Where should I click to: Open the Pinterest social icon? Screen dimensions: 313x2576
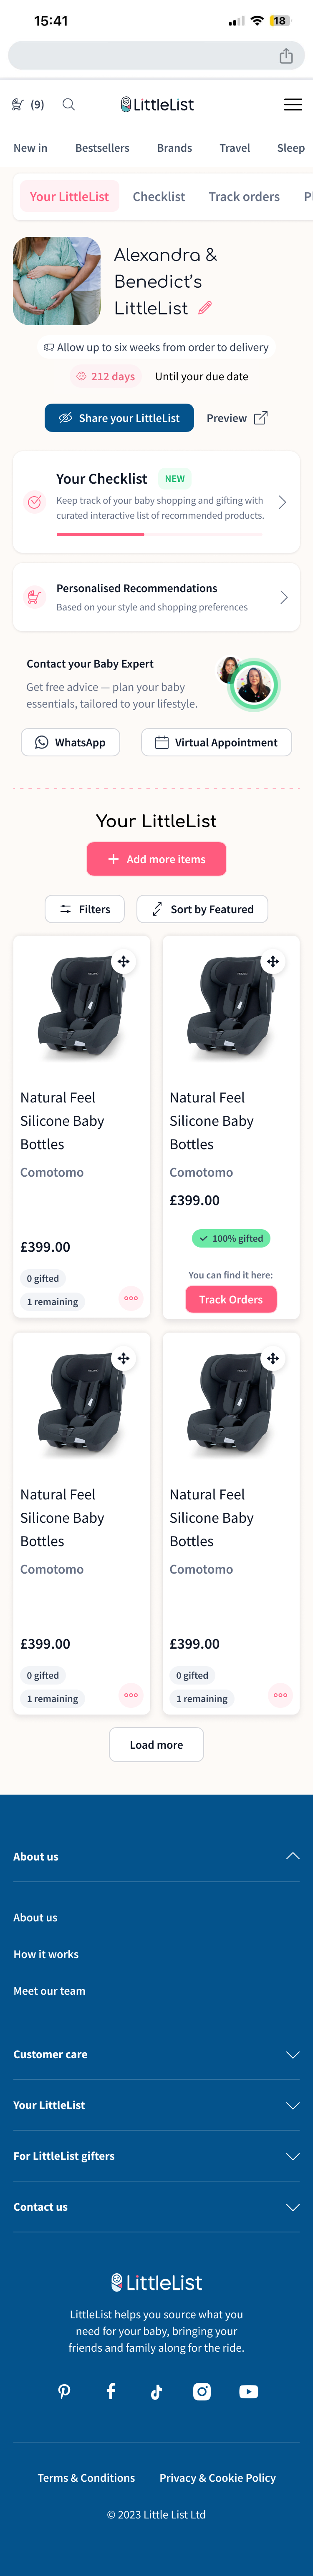click(64, 2391)
